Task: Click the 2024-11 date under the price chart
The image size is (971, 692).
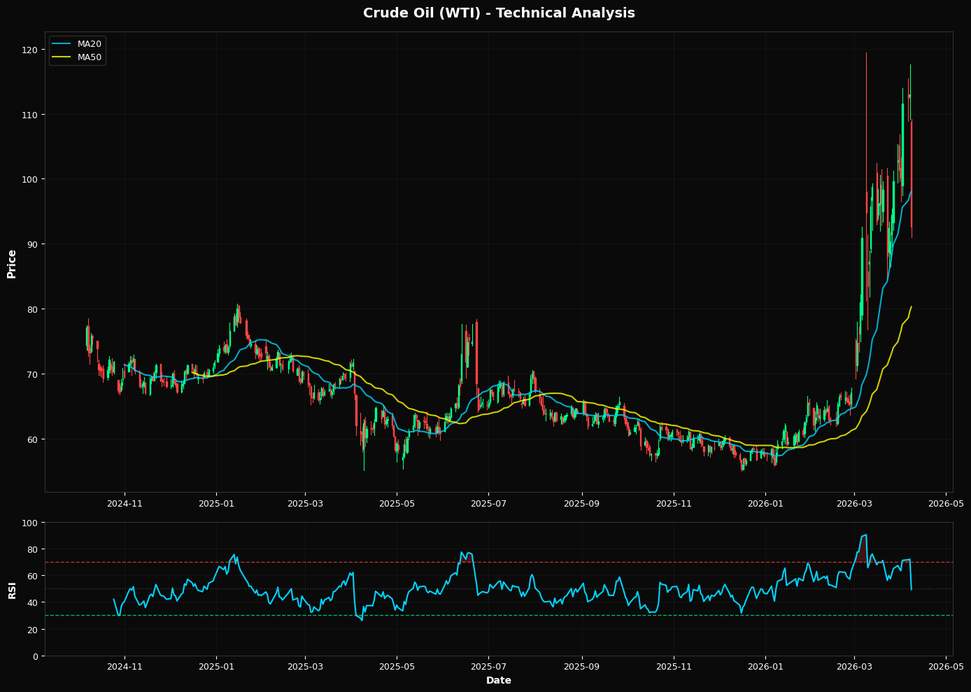Action: pyautogui.click(x=125, y=503)
